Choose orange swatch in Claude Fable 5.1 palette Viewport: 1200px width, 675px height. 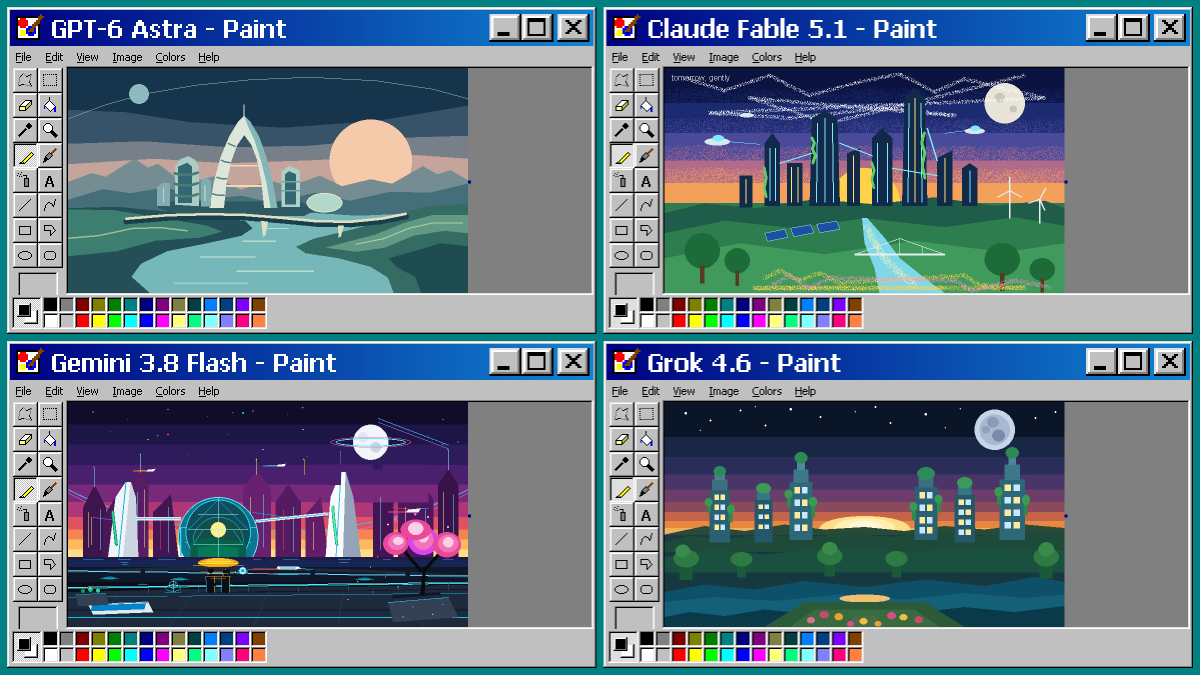855,321
